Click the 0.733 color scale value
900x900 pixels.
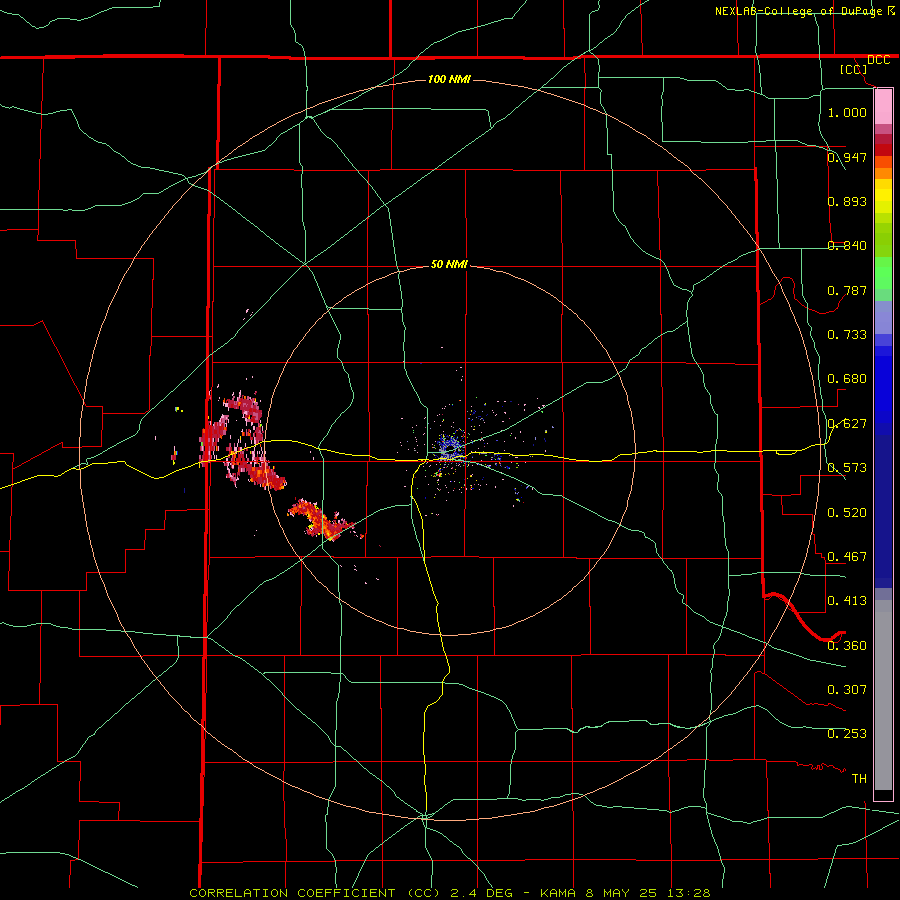(x=847, y=335)
